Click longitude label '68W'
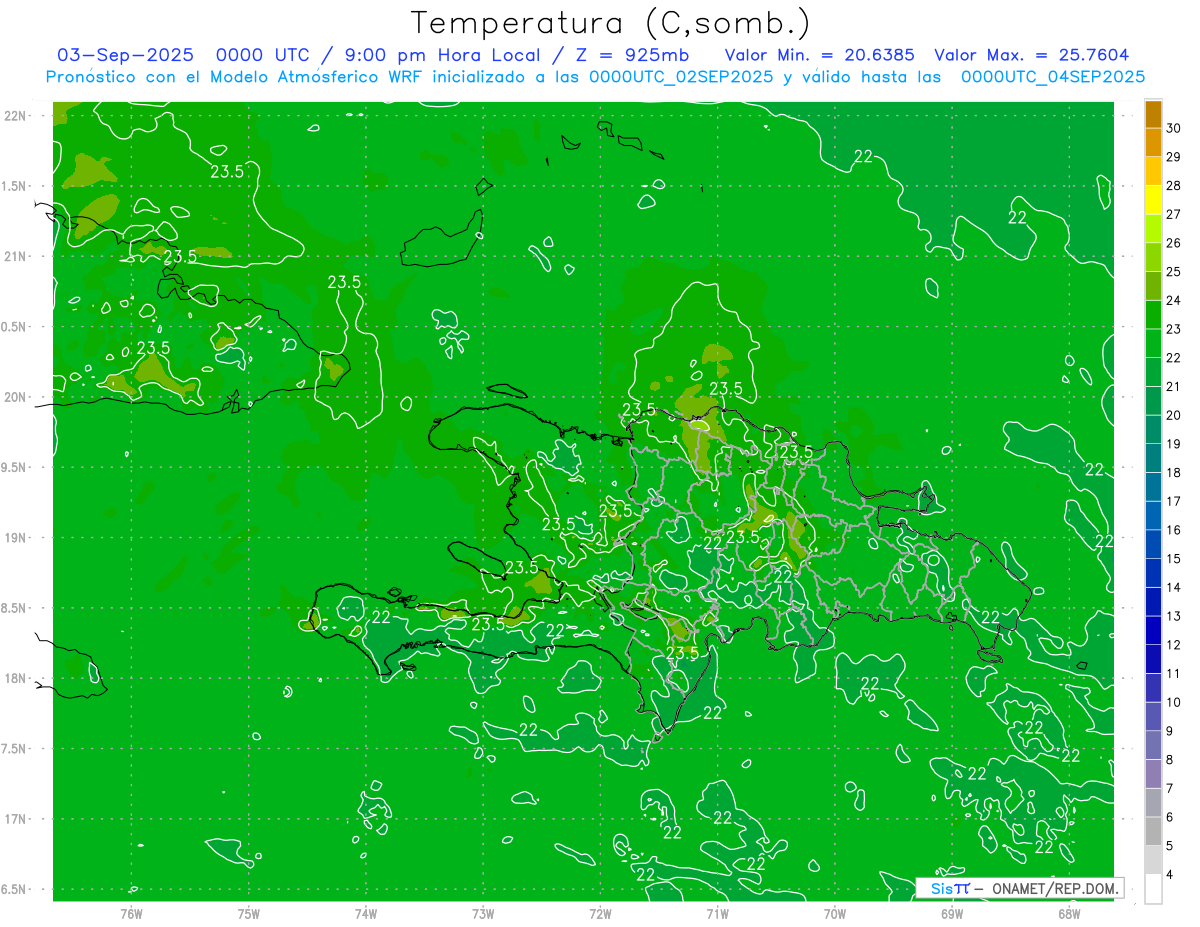The width and height of the screenshot is (1200, 927). (1069, 914)
